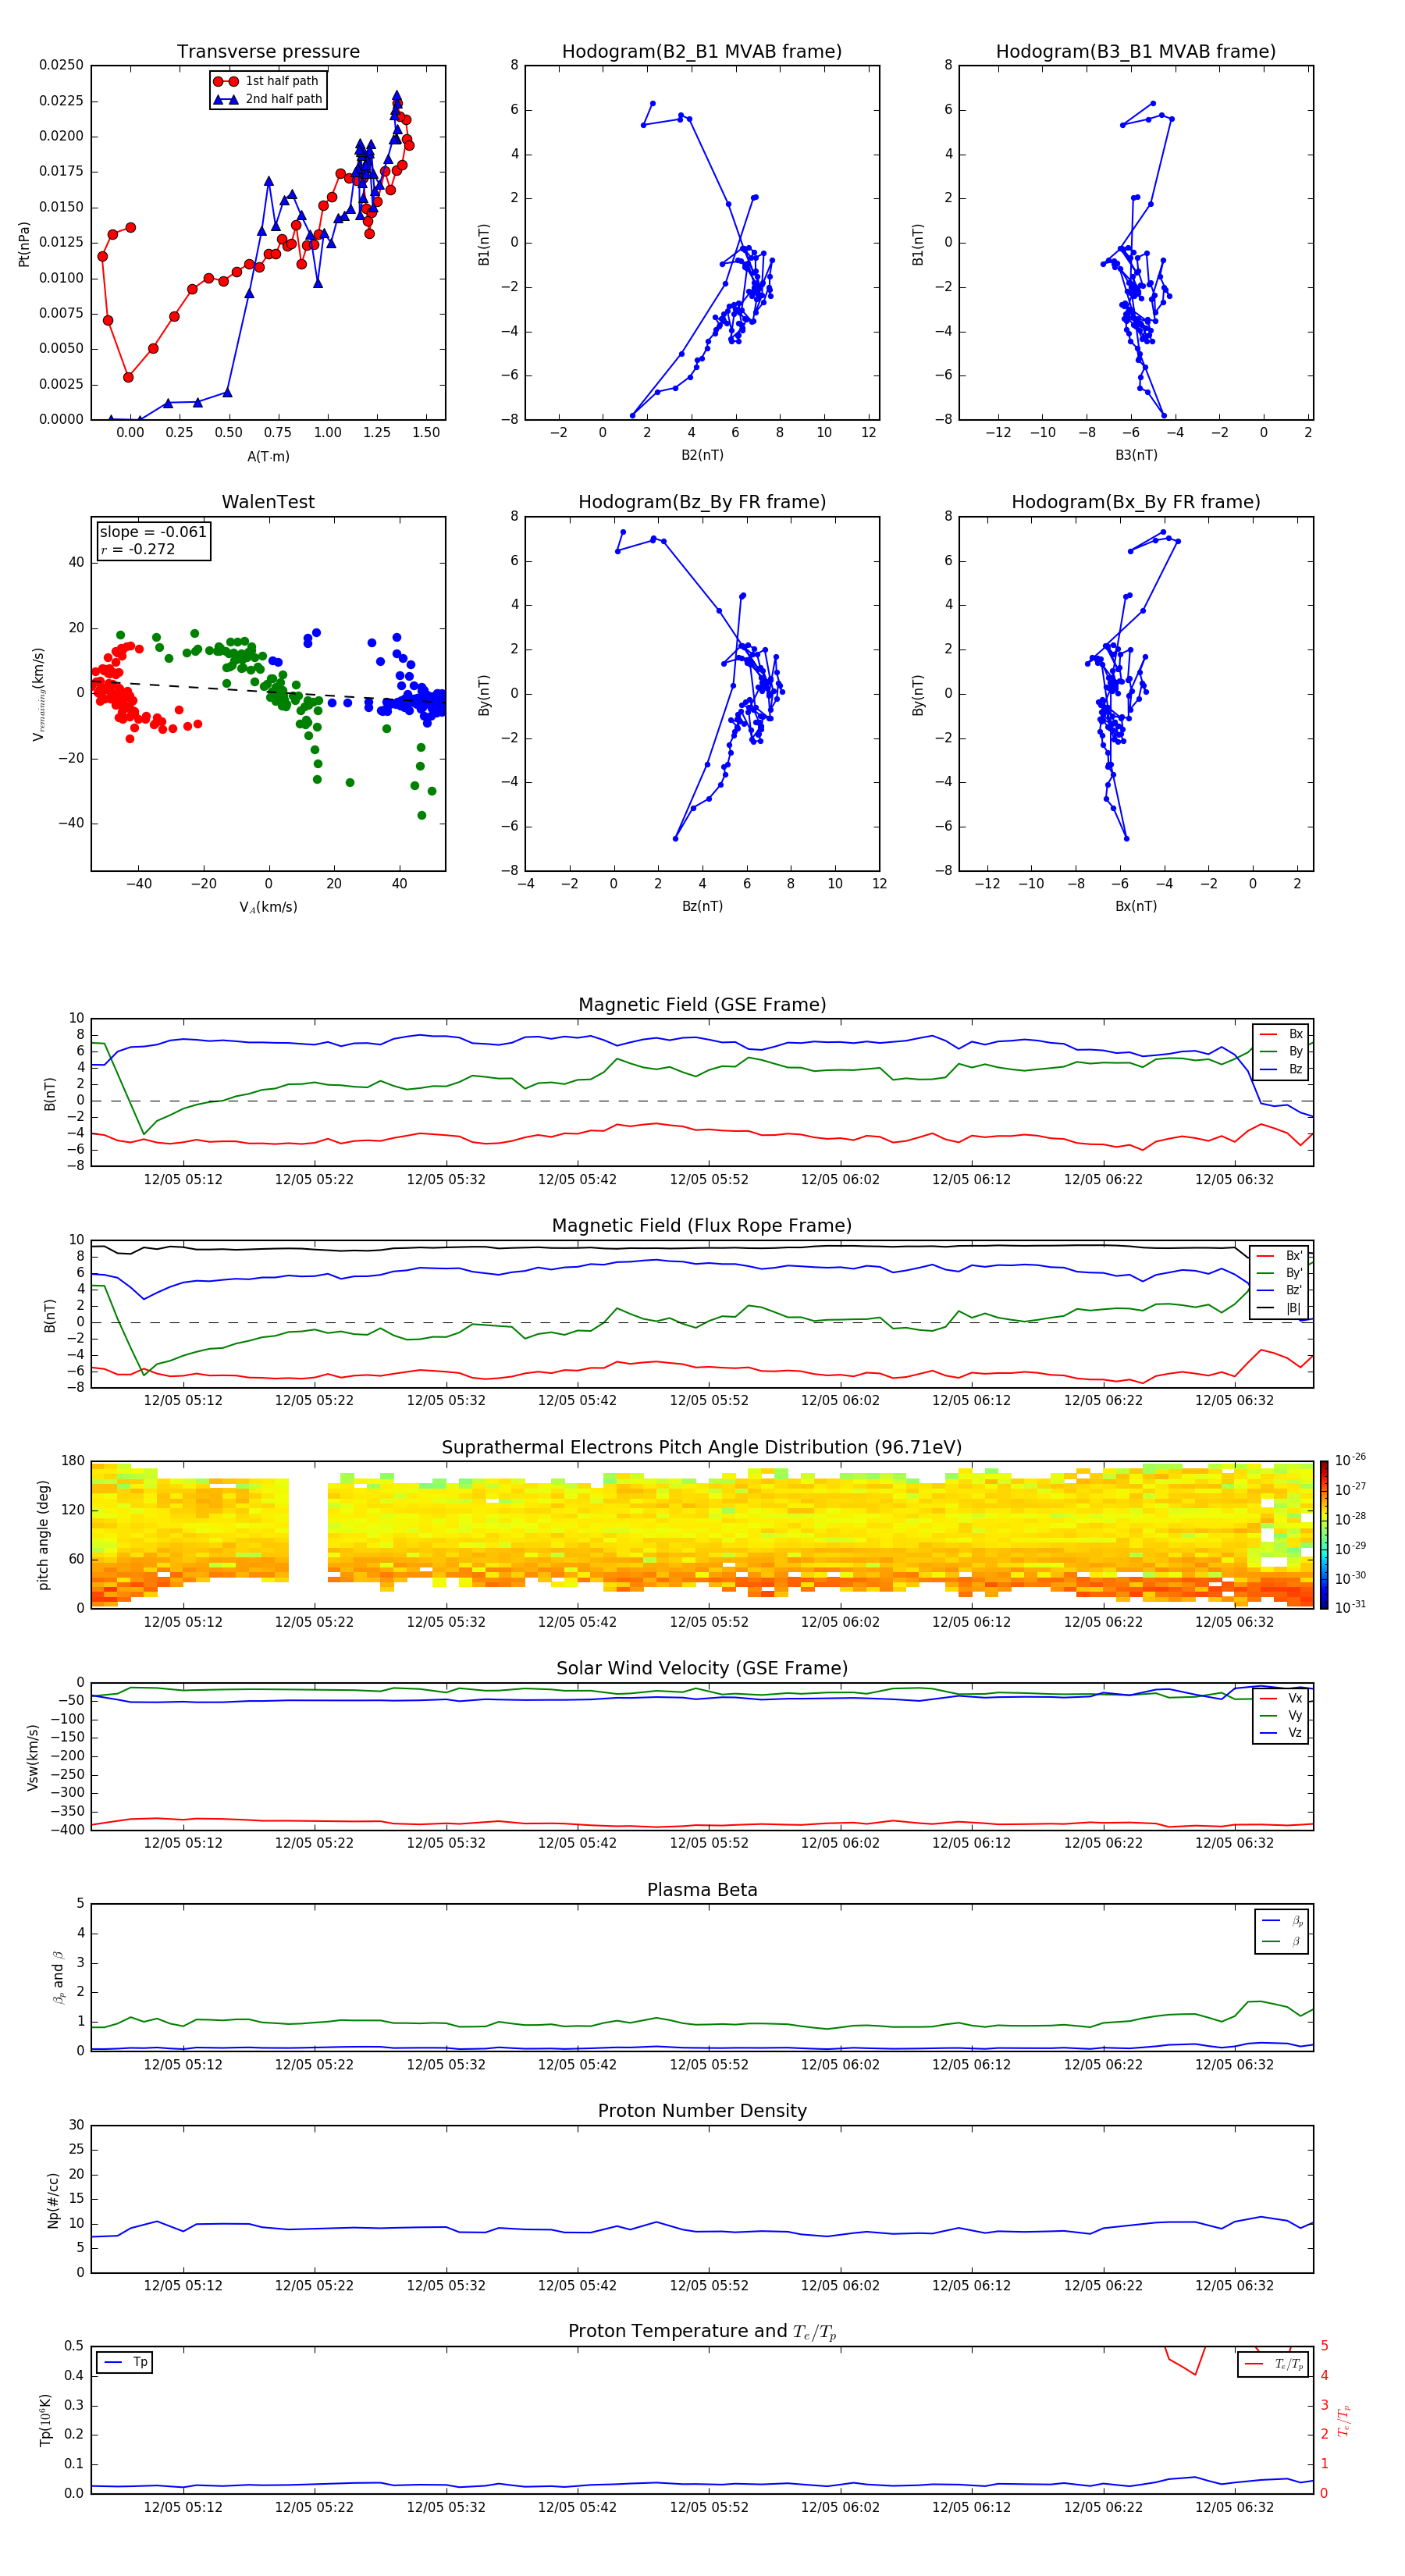This screenshot has width=1405, height=2576.
Task: Click "12/05 05:32" tick under proton temperature plot
Action: click(x=446, y=2508)
